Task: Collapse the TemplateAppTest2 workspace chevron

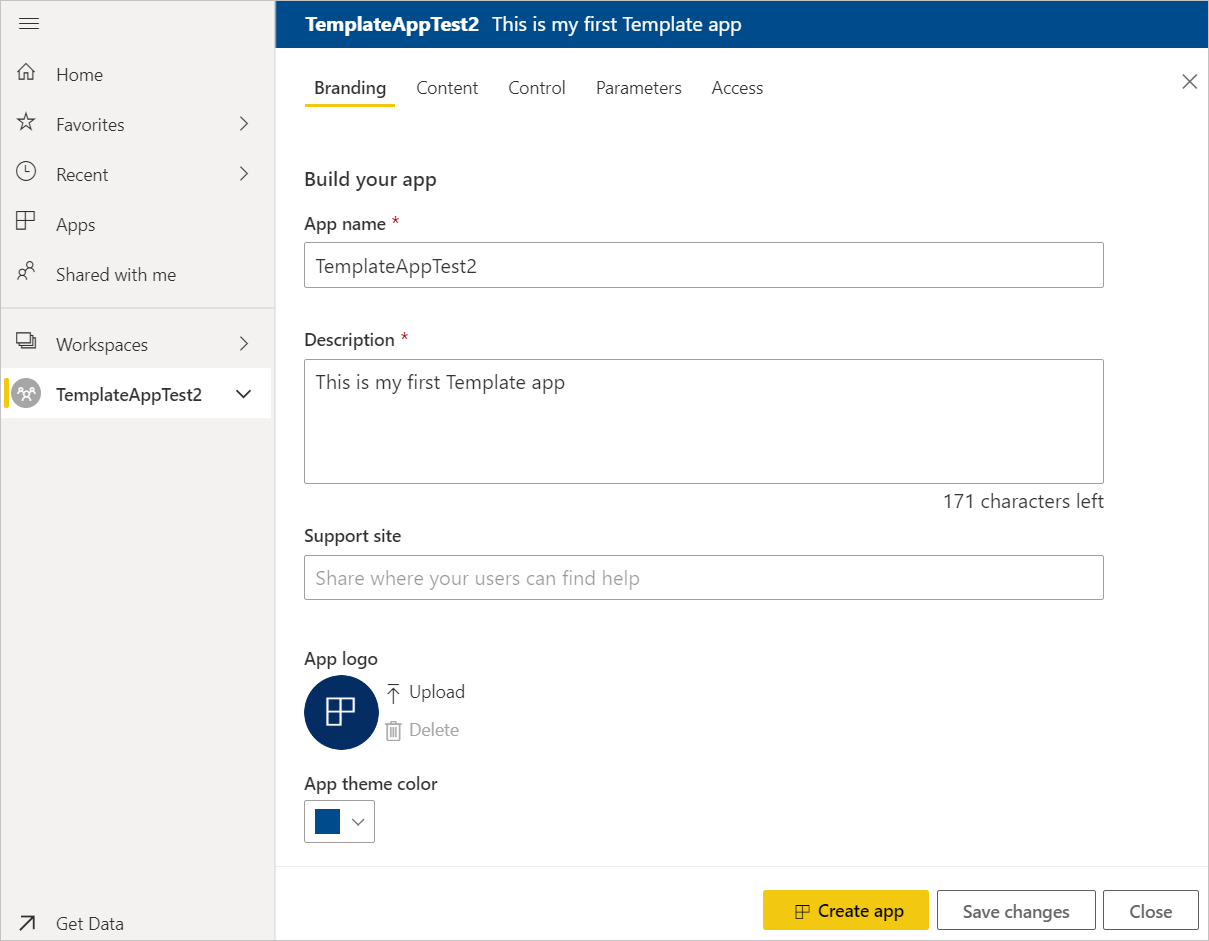Action: coord(243,394)
